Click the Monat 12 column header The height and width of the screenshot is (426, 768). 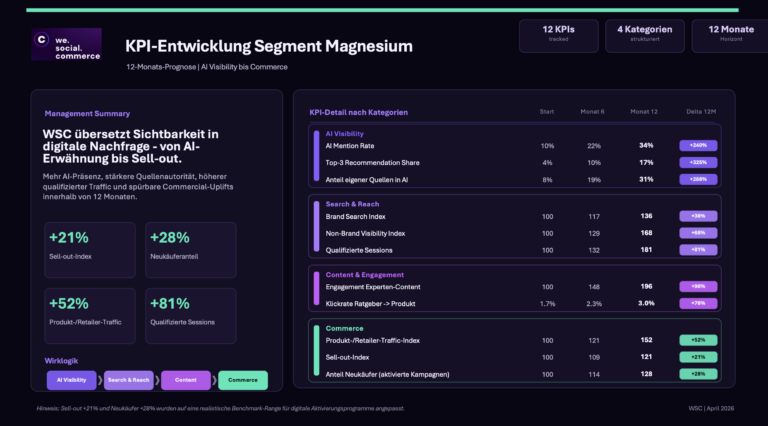(644, 112)
